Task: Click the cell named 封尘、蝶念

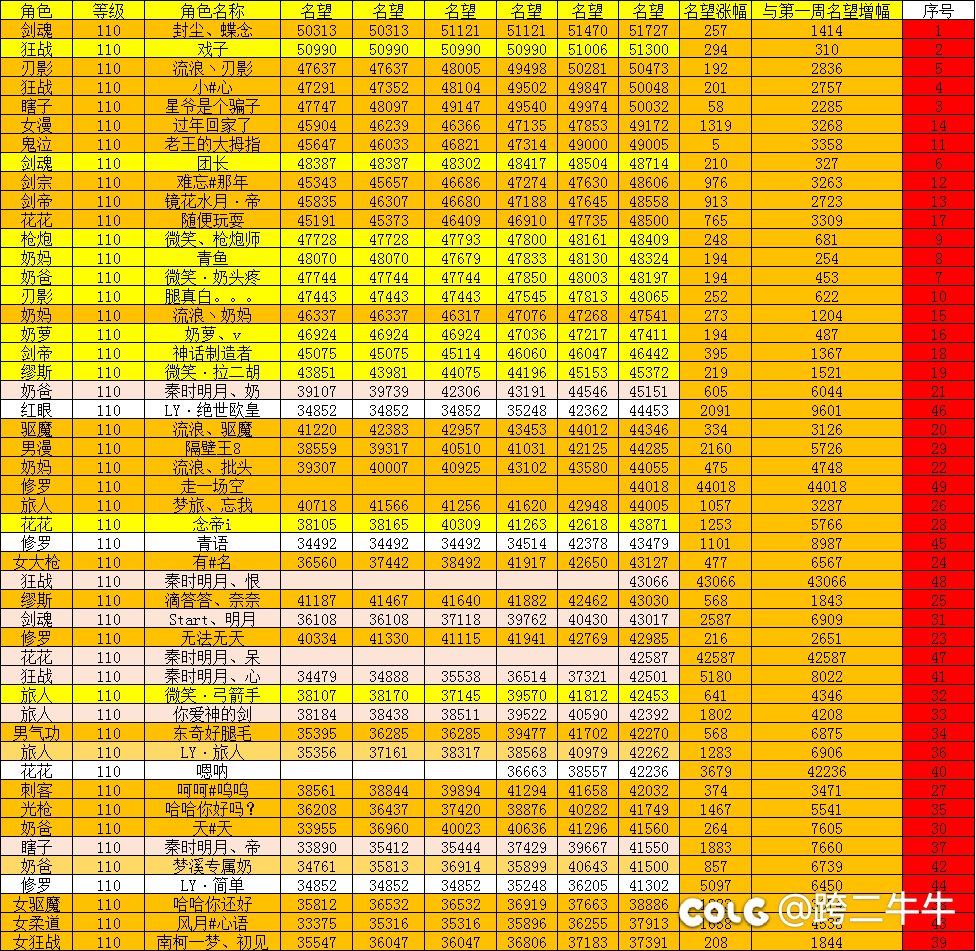Action: tap(212, 30)
